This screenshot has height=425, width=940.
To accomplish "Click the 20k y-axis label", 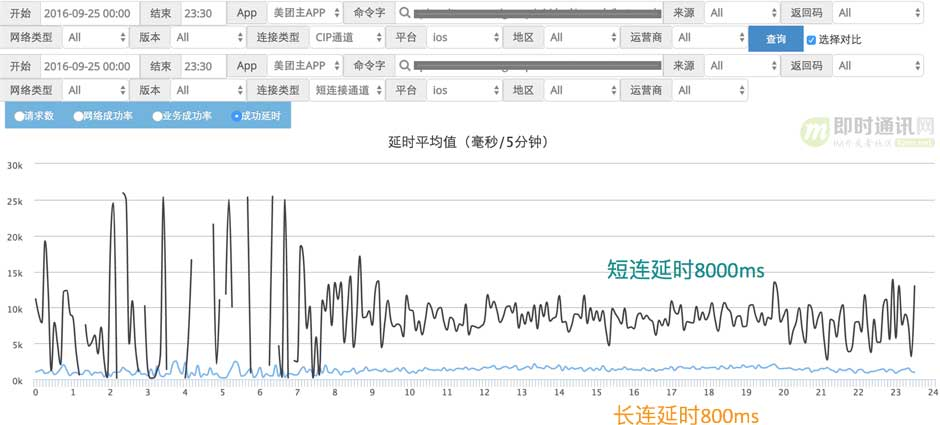I will click(x=14, y=237).
